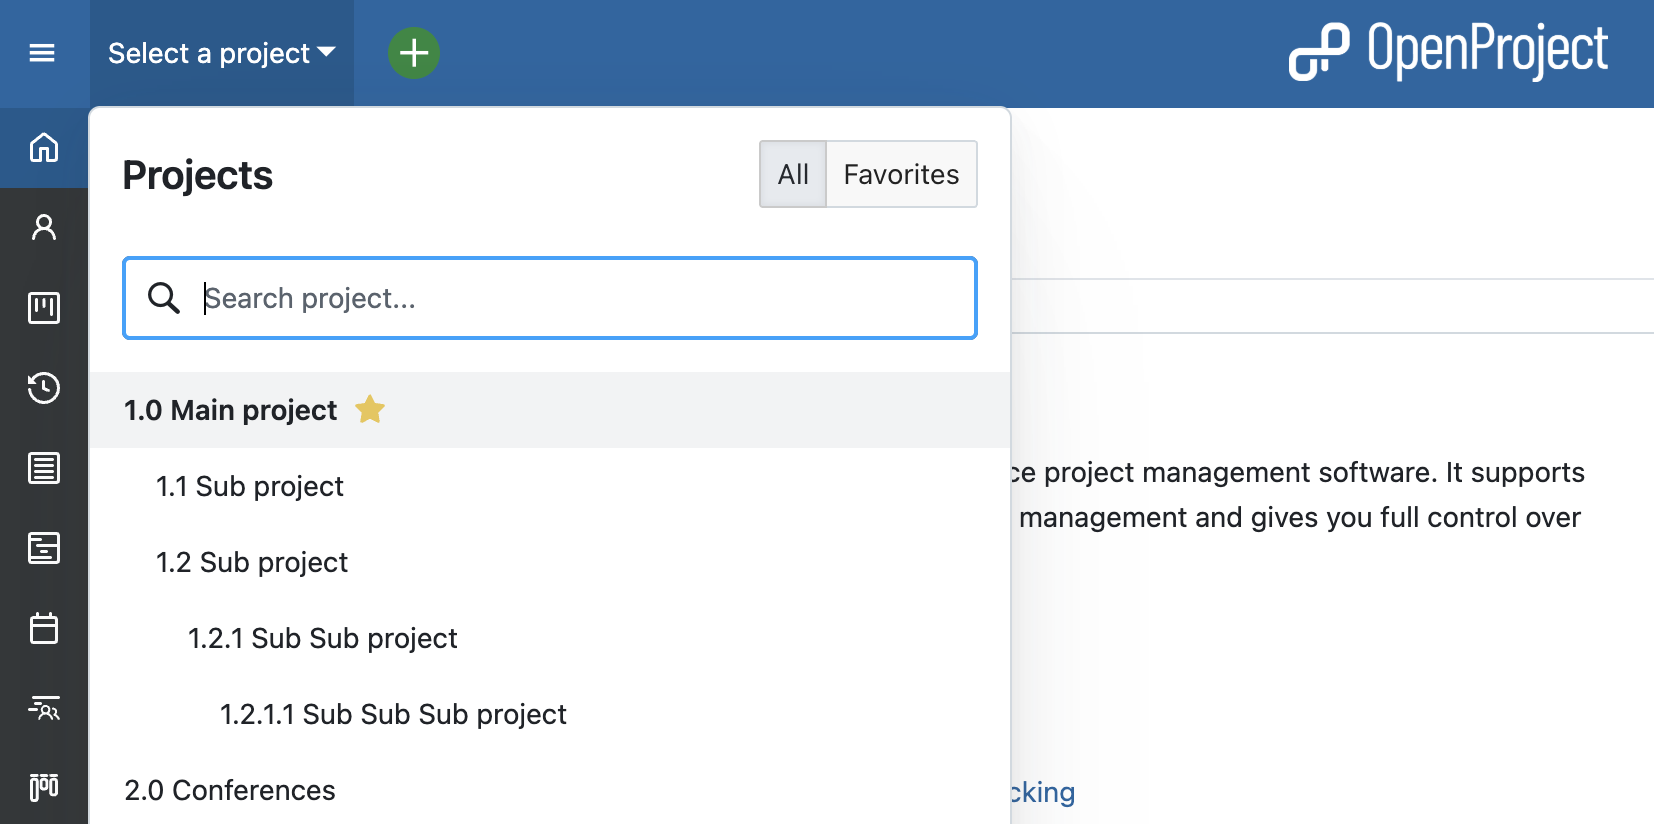This screenshot has width=1654, height=824.
Task: Open the Work packages list icon
Action: tap(44, 468)
